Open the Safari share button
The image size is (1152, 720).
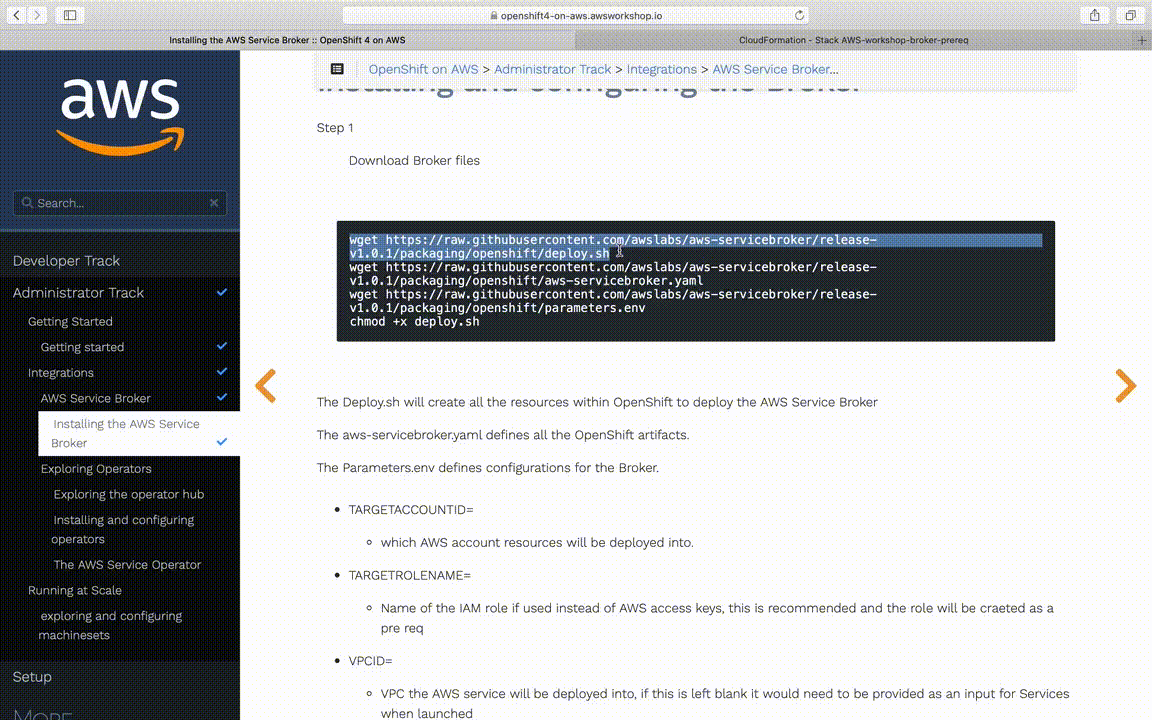point(1095,15)
